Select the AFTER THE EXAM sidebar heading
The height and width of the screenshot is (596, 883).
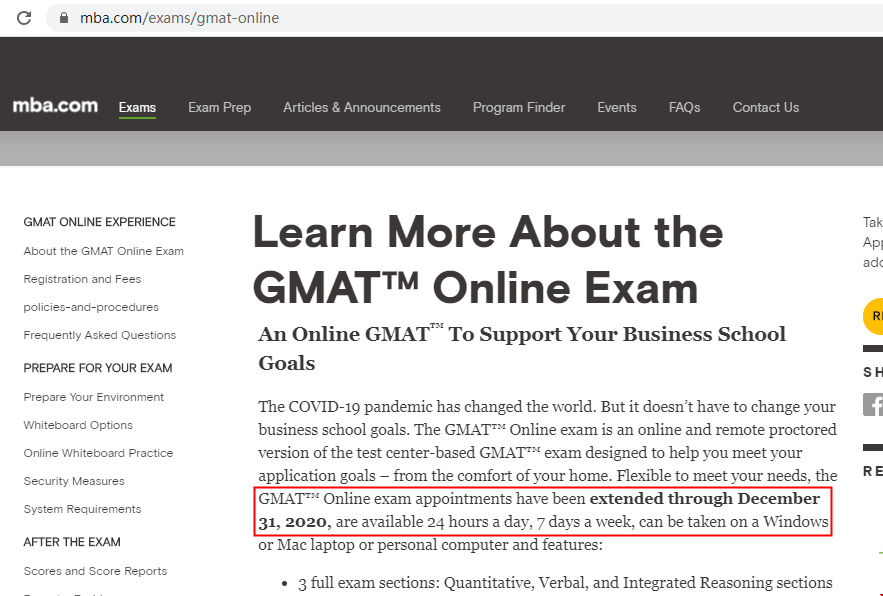pyautogui.click(x=72, y=542)
